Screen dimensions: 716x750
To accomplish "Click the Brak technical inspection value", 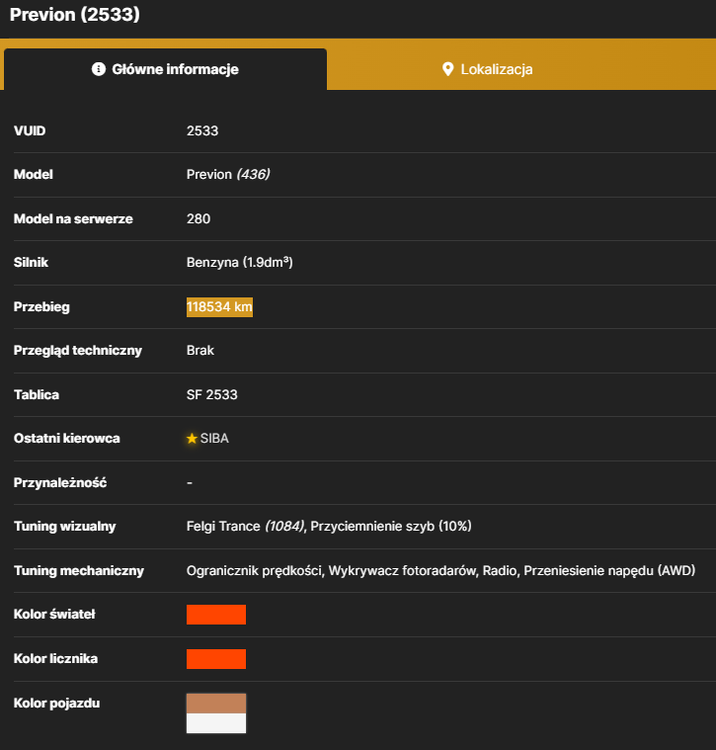I will (200, 351).
